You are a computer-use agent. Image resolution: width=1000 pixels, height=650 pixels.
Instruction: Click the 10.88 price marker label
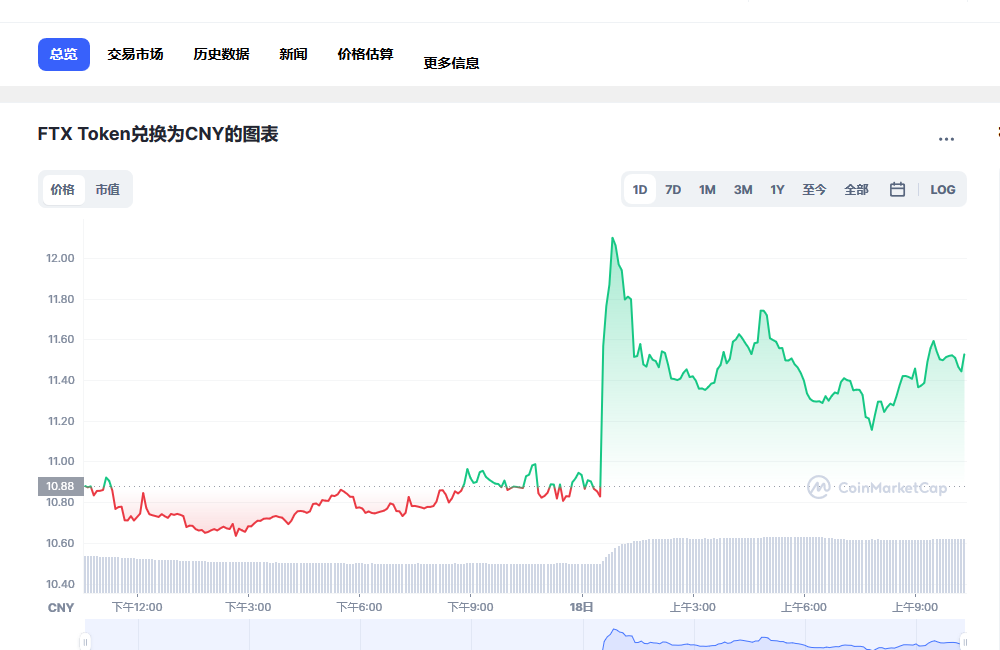[61, 486]
